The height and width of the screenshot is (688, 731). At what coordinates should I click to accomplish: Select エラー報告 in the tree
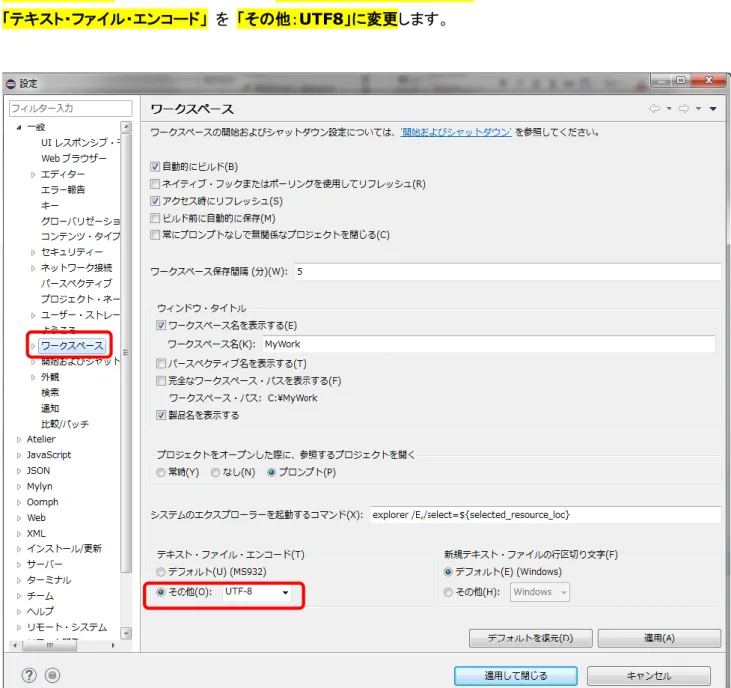[63, 190]
